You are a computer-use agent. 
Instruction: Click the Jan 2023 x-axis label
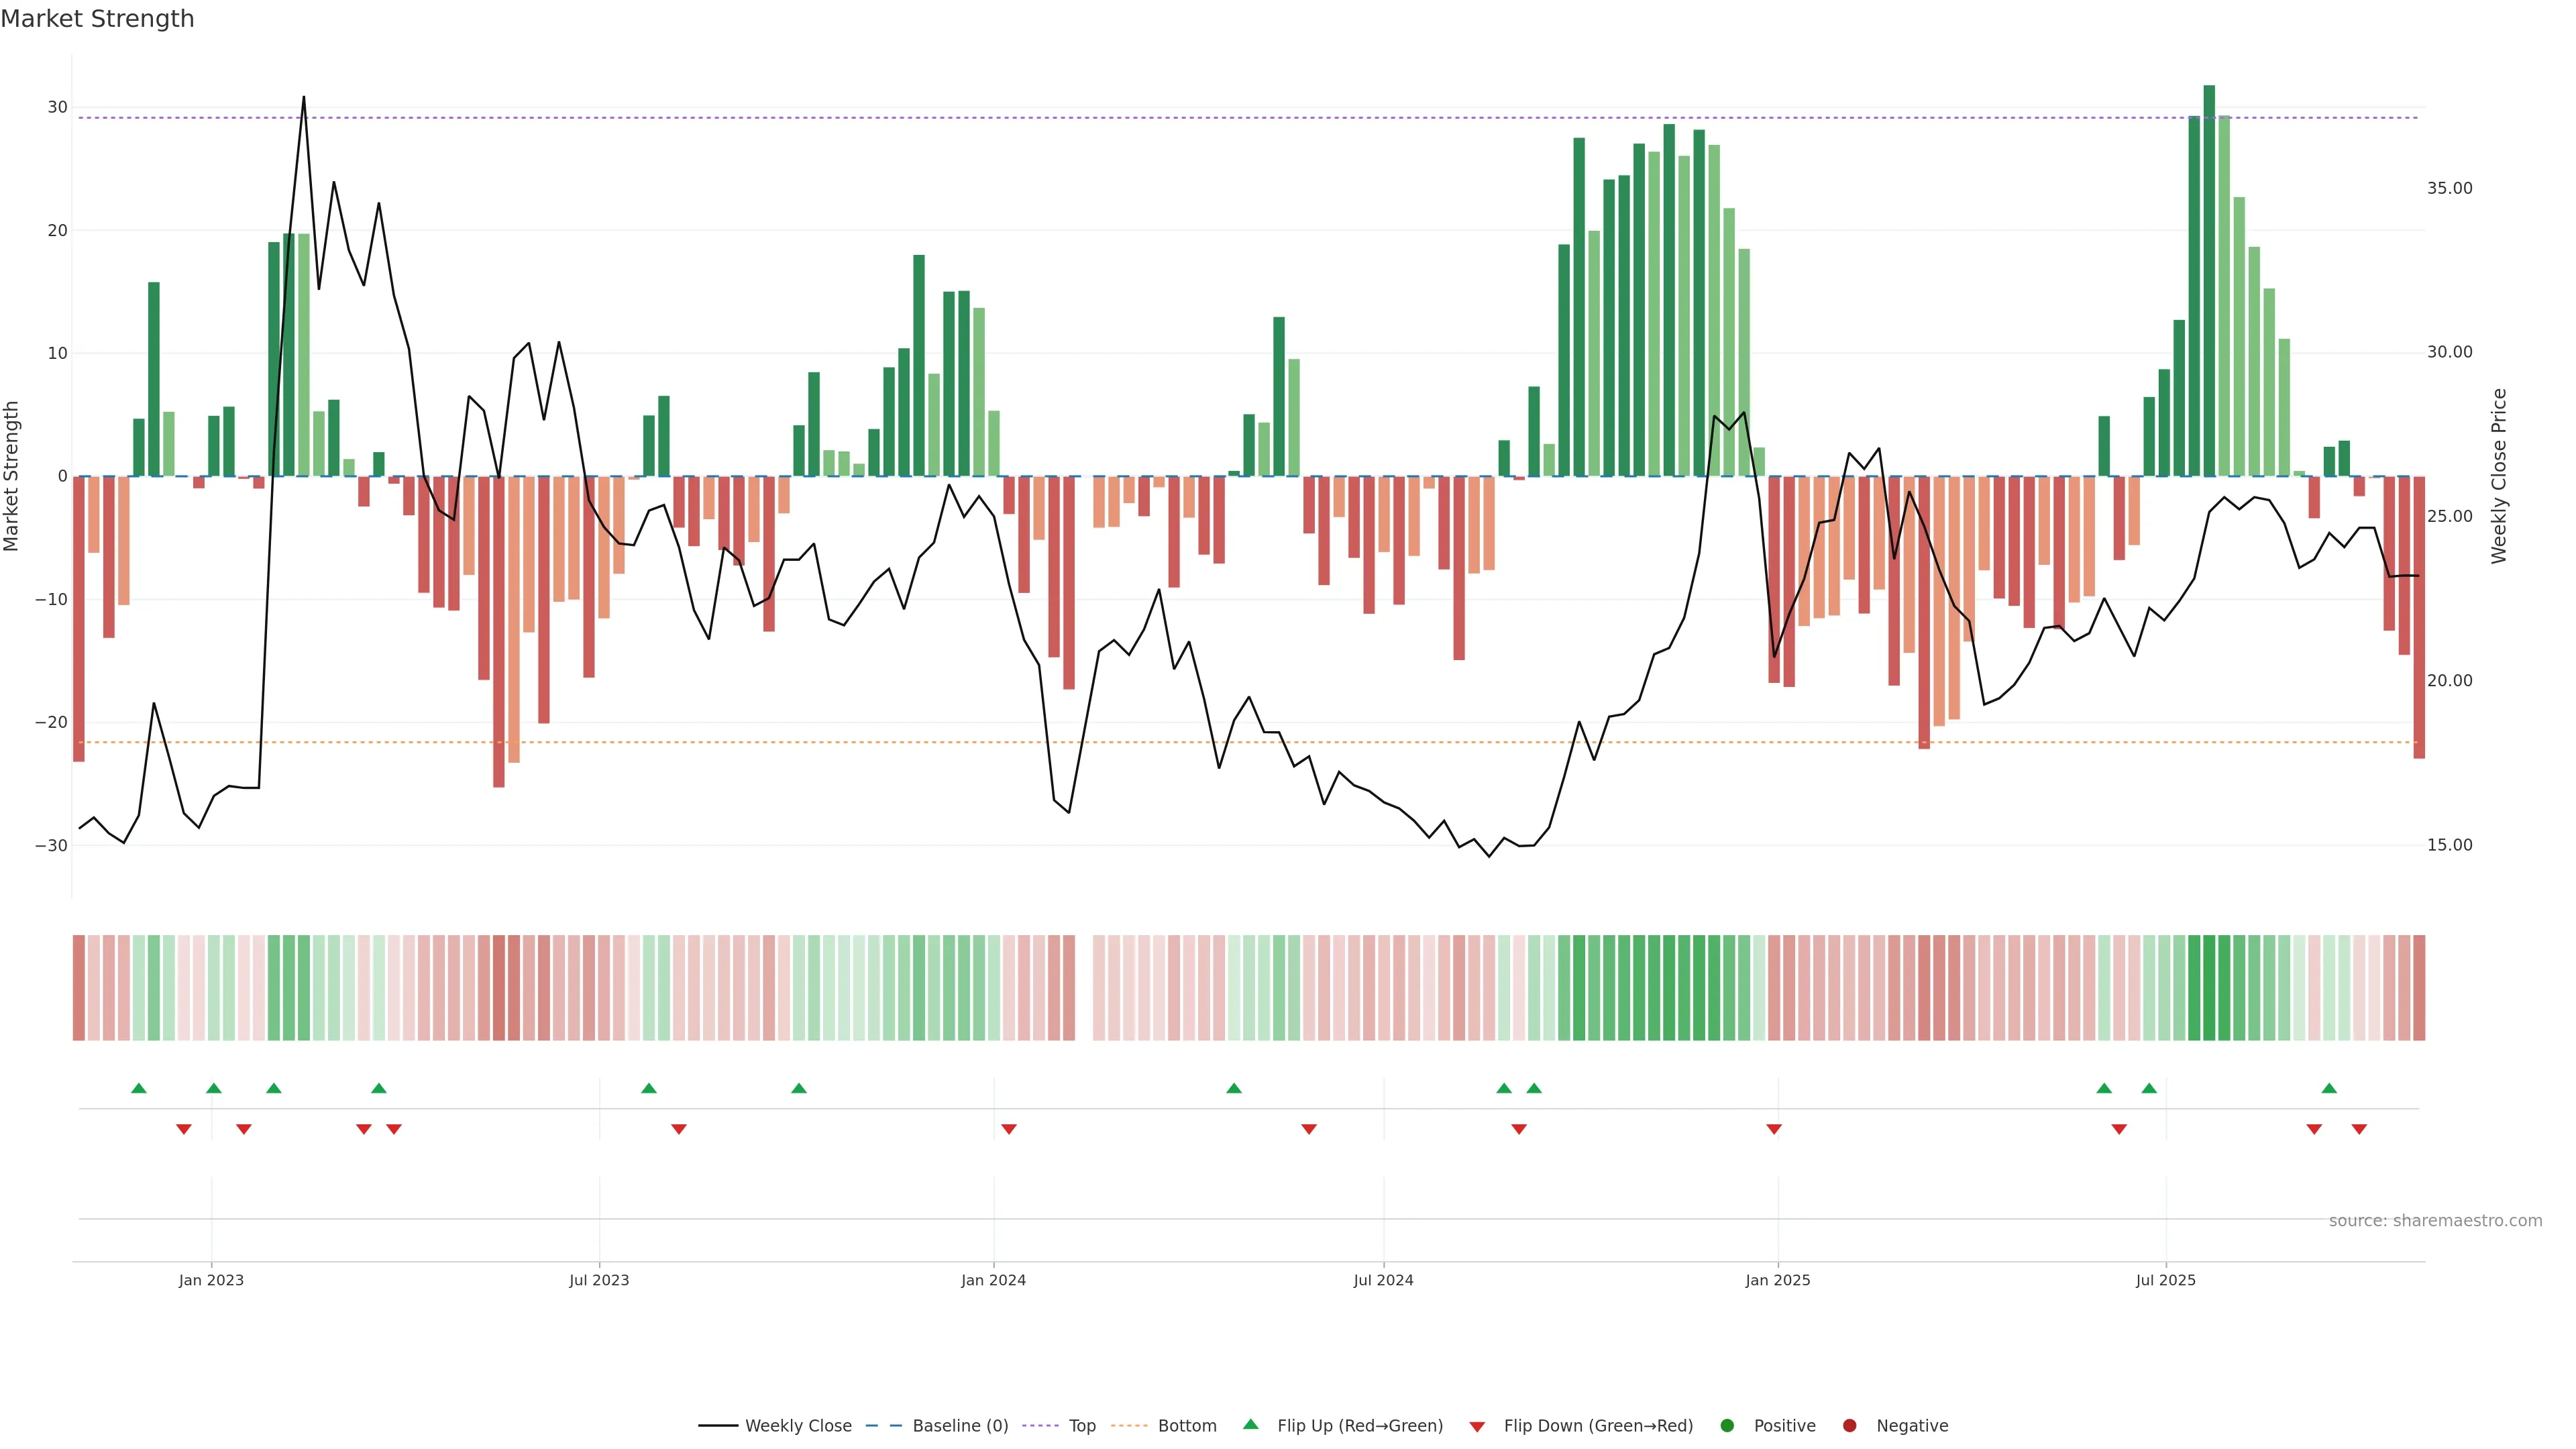click(x=211, y=1280)
